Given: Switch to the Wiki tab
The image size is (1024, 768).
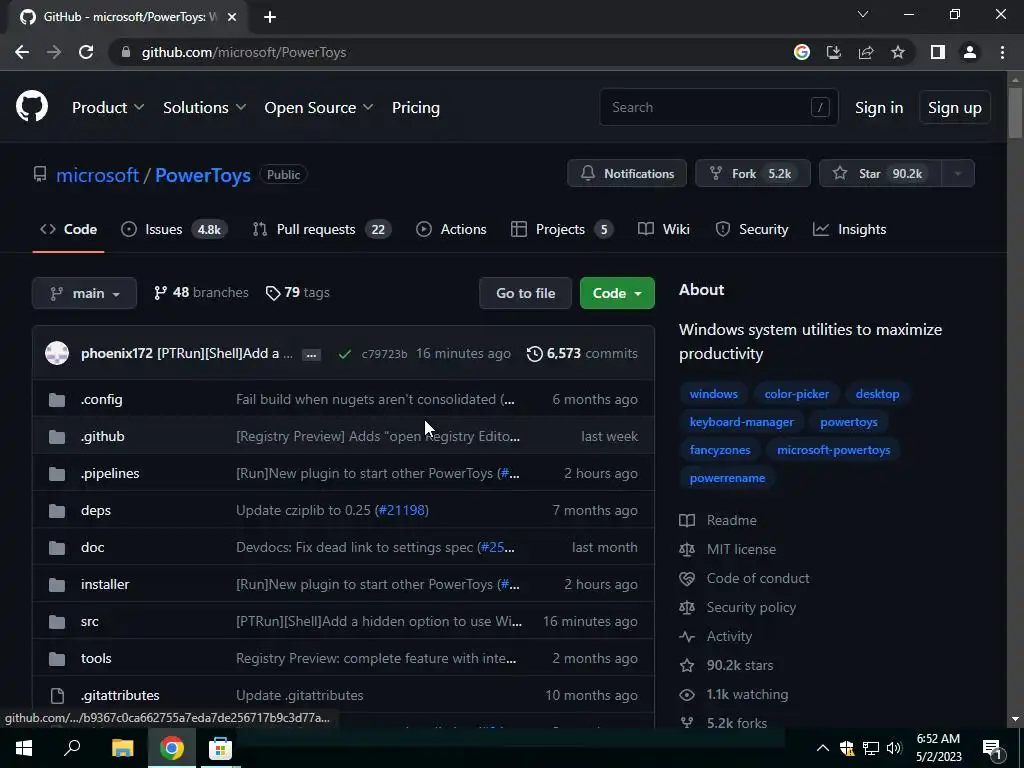Looking at the screenshot, I should pos(664,229).
